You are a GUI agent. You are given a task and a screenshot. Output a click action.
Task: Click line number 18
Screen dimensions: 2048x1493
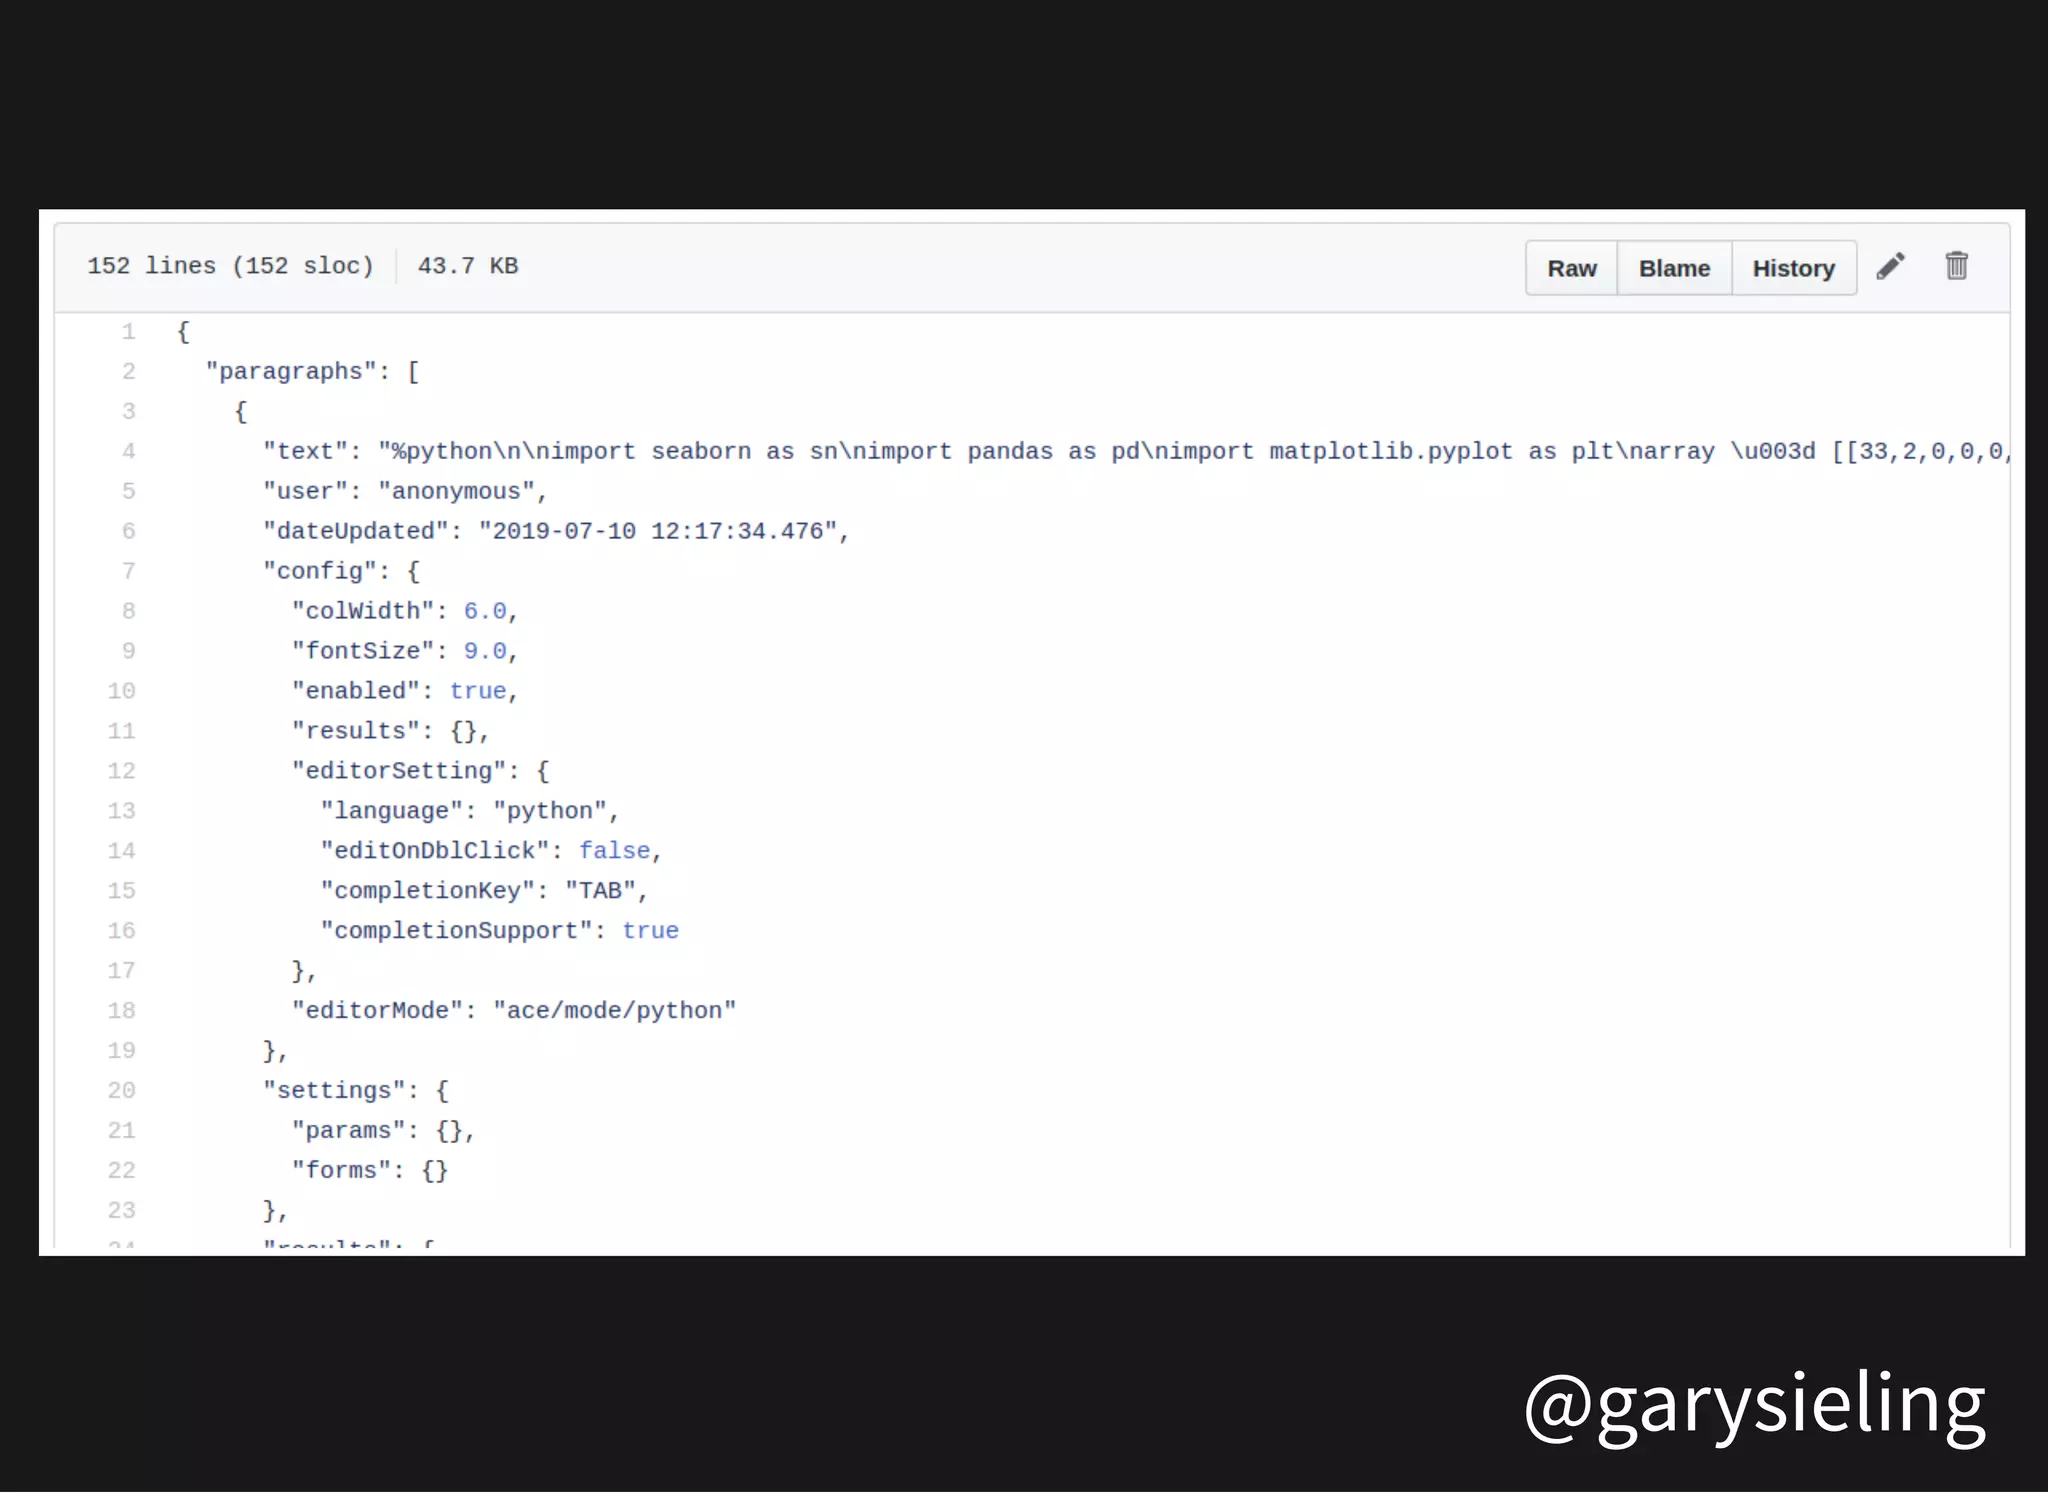pos(122,1011)
